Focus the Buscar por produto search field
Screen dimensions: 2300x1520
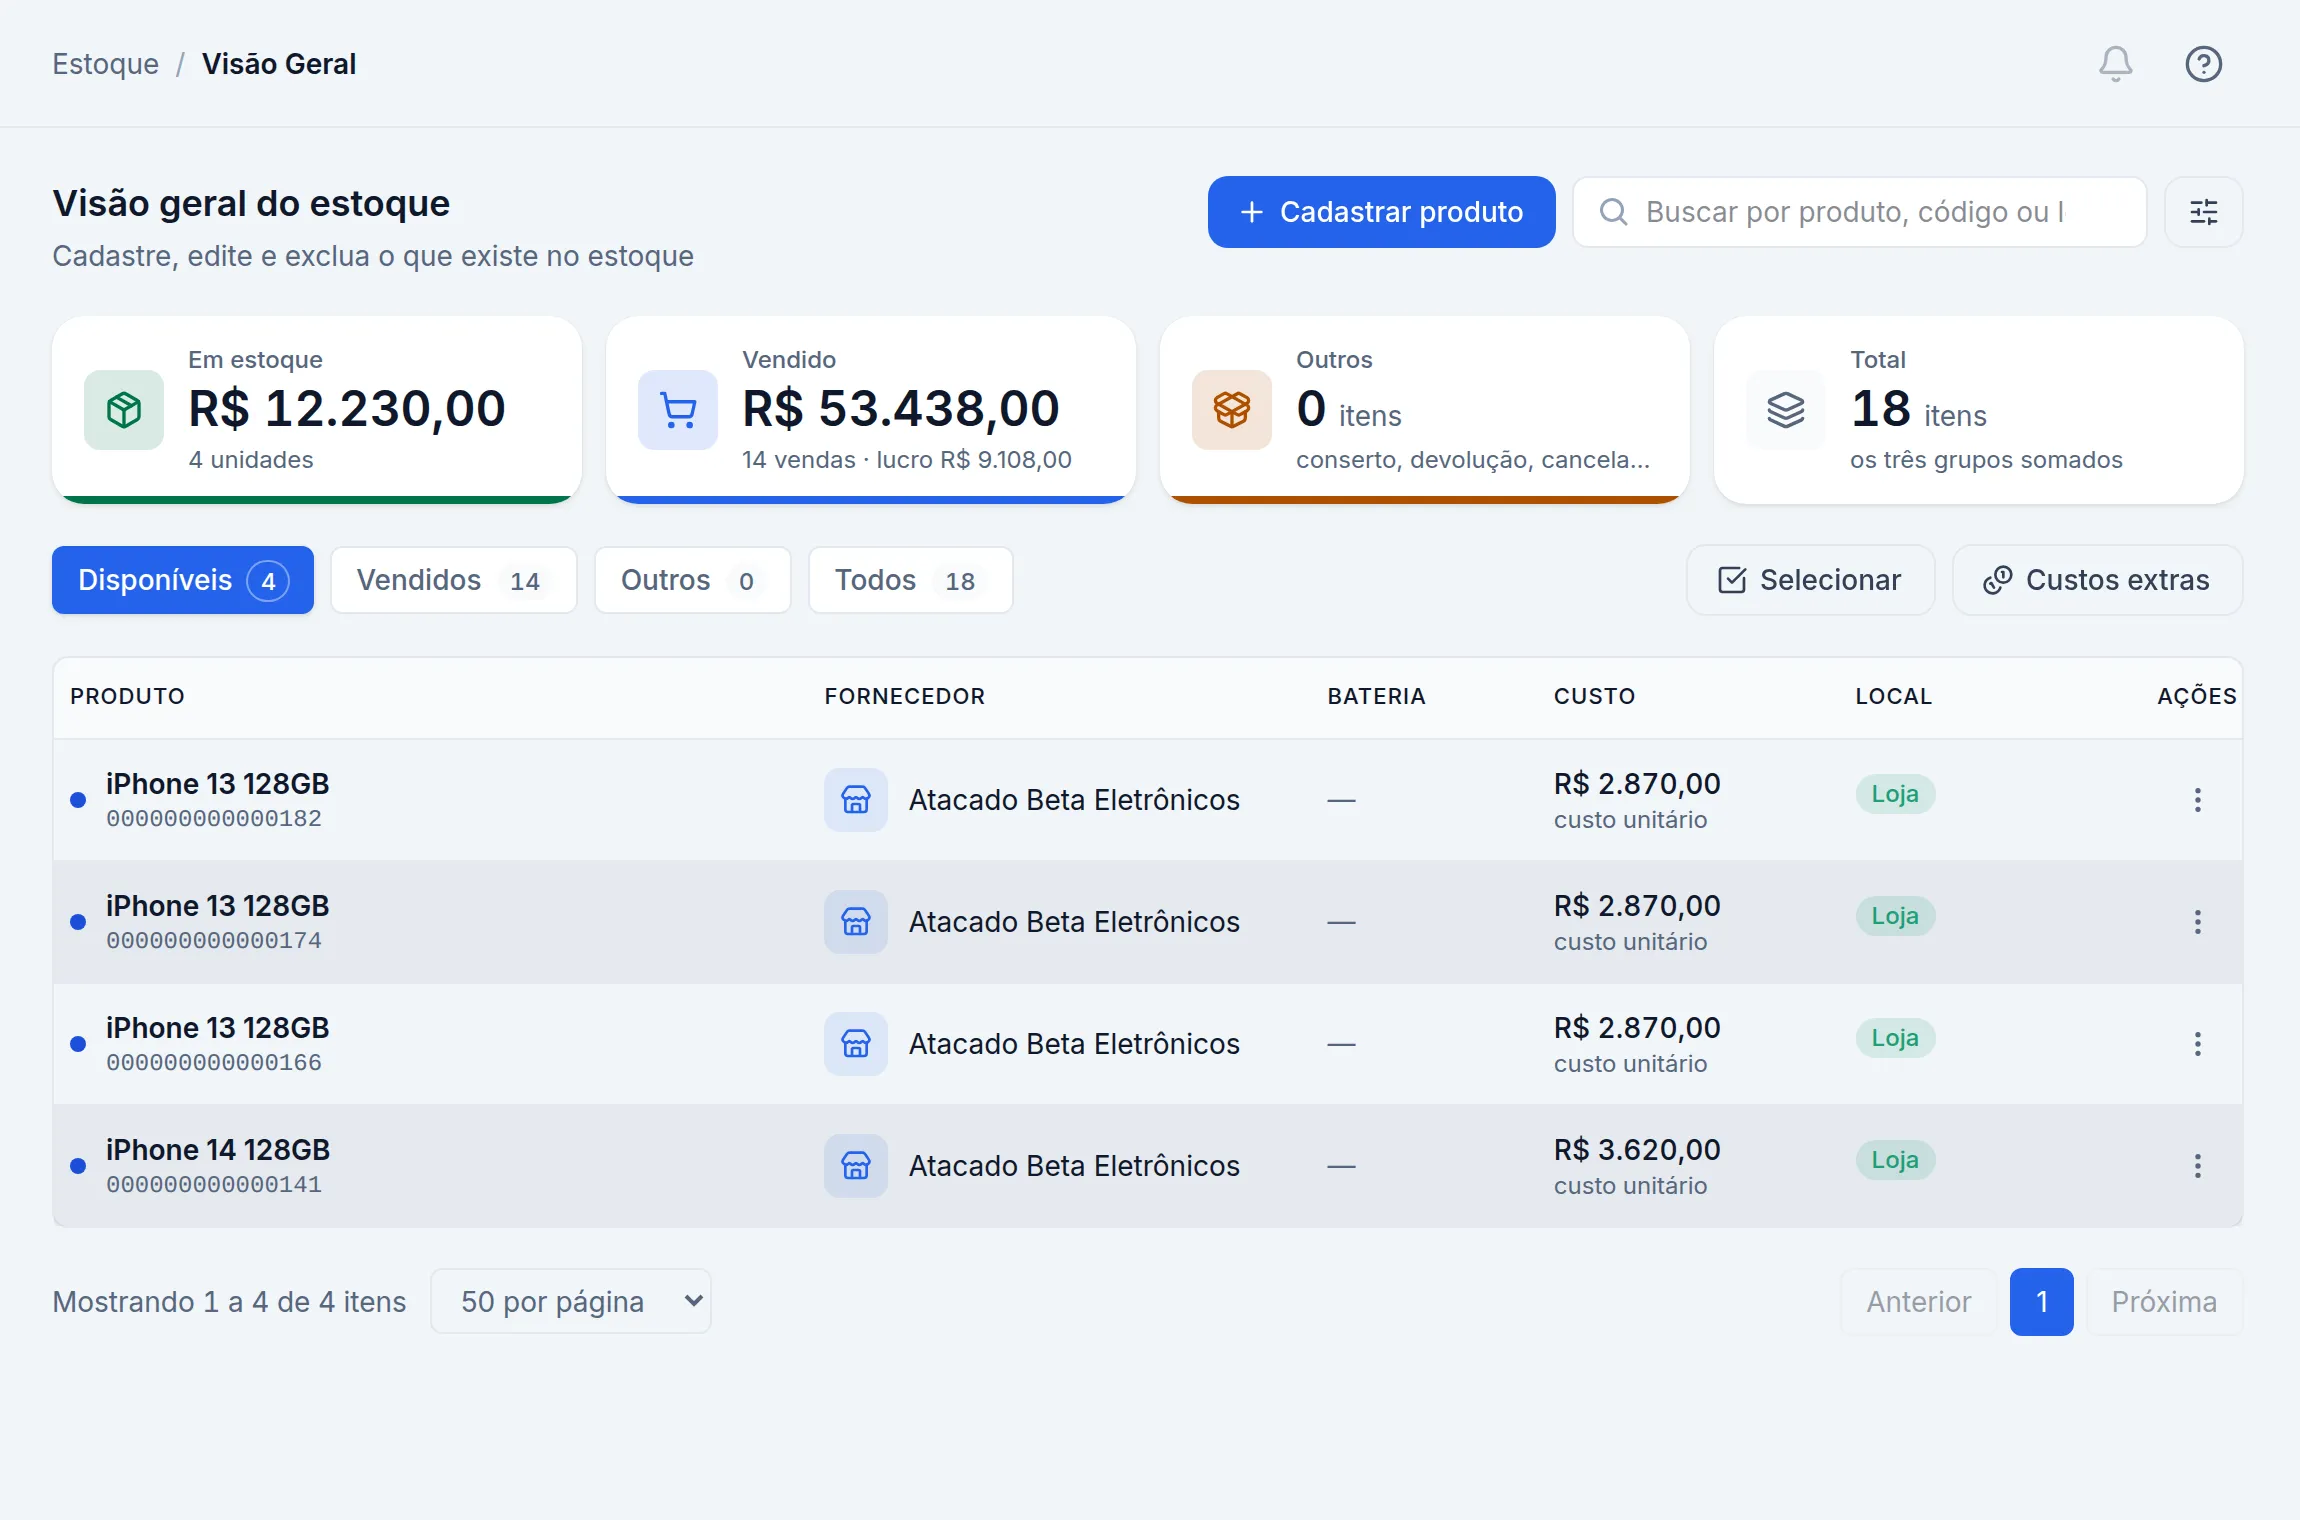pos(1860,212)
